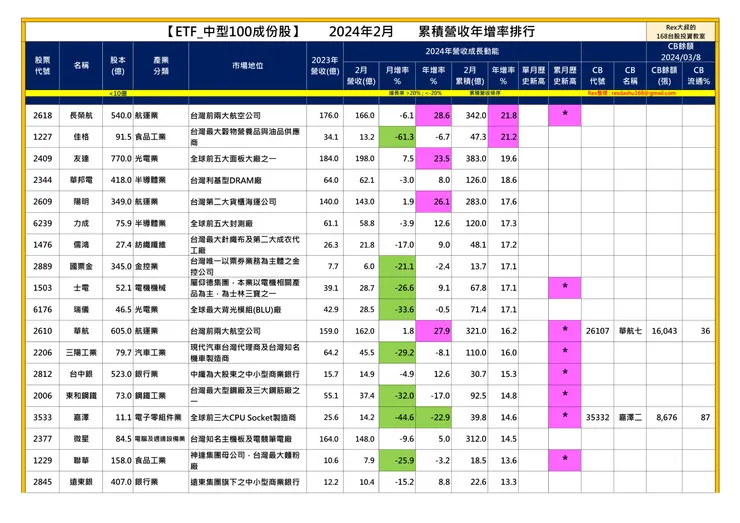This screenshot has height=523, width=740.
Task: Click the 單月歷史新高 column header
Action: click(533, 76)
